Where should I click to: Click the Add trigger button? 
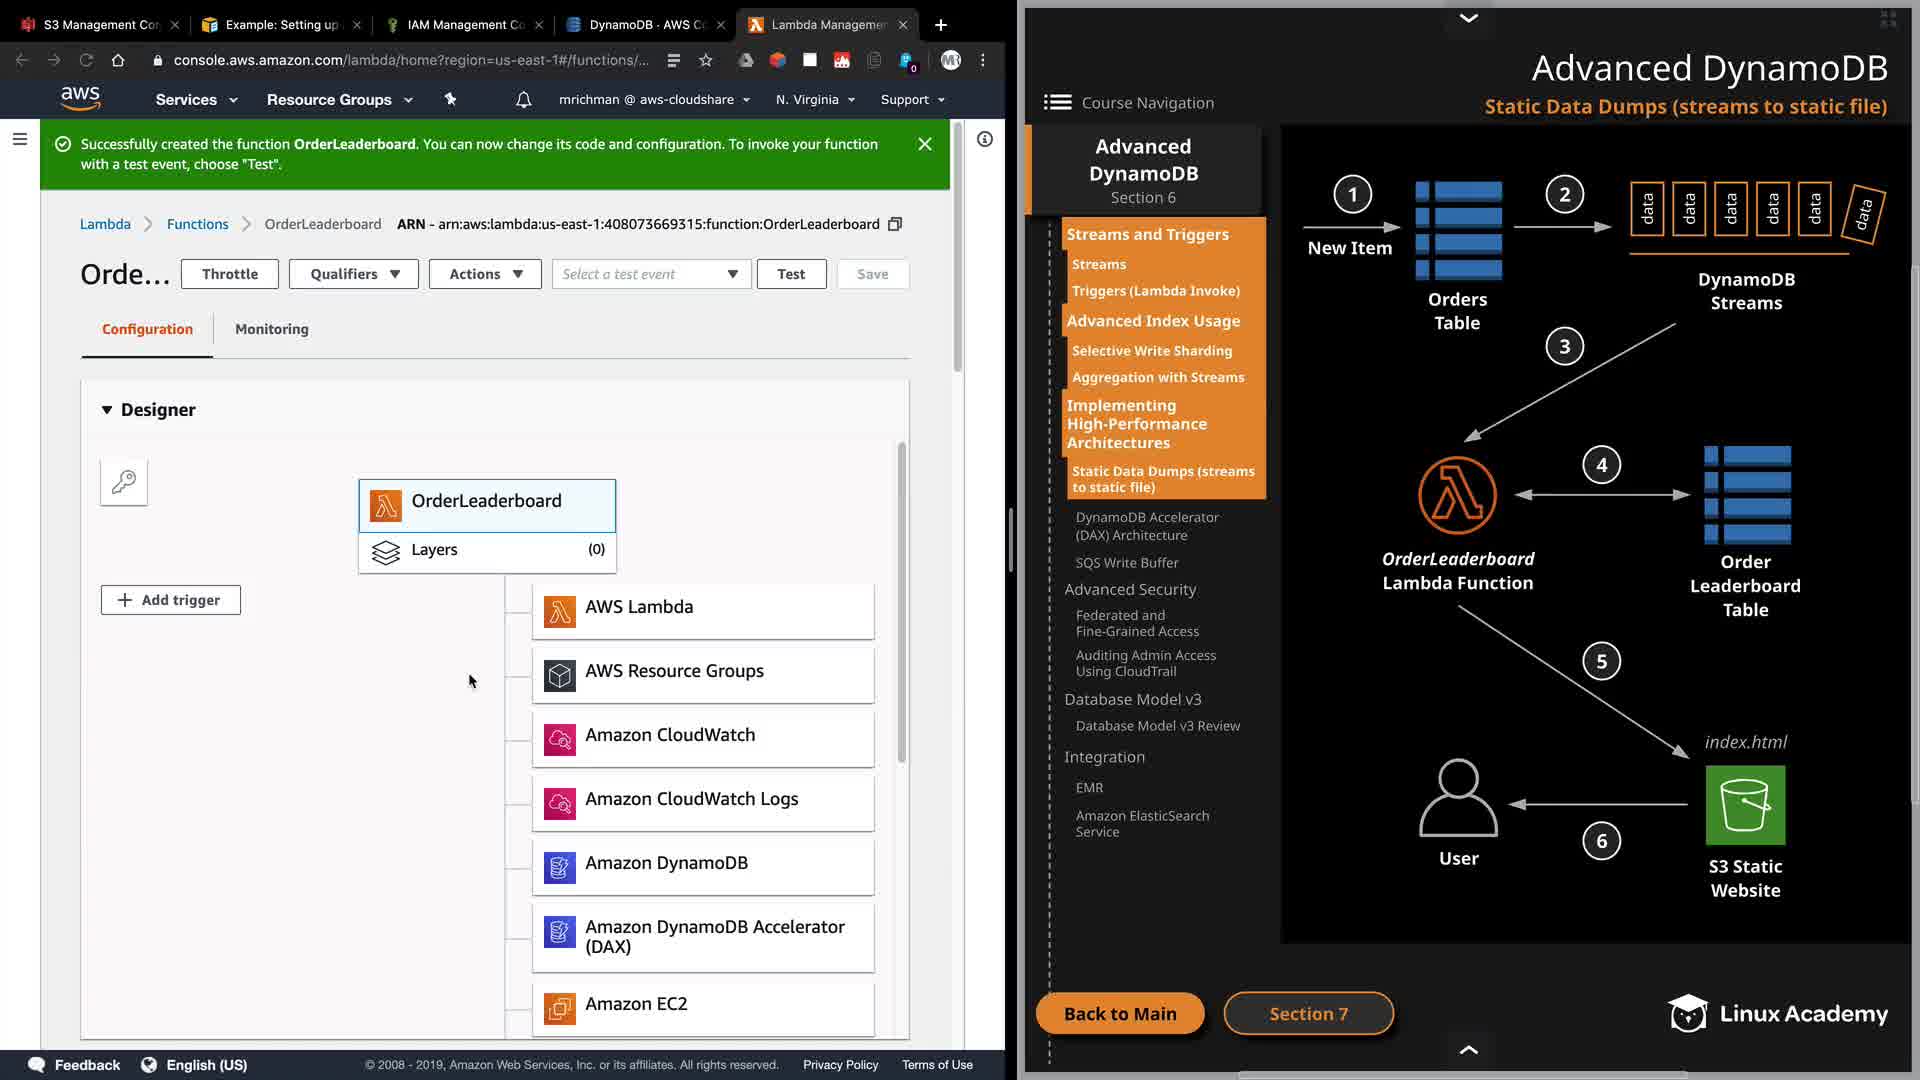point(171,600)
